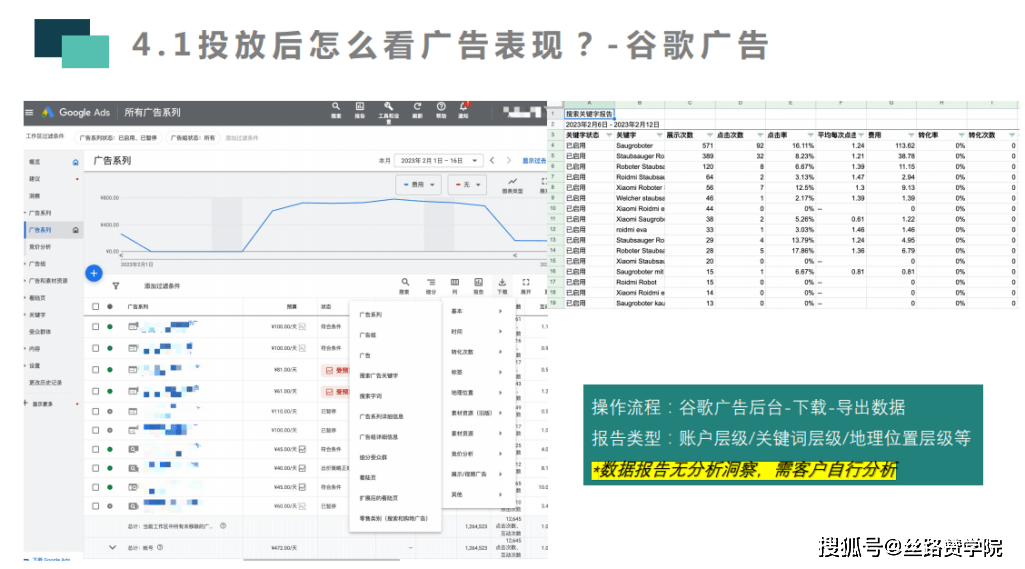
Task: Click the blue plus add-campaign button
Action: [93, 272]
